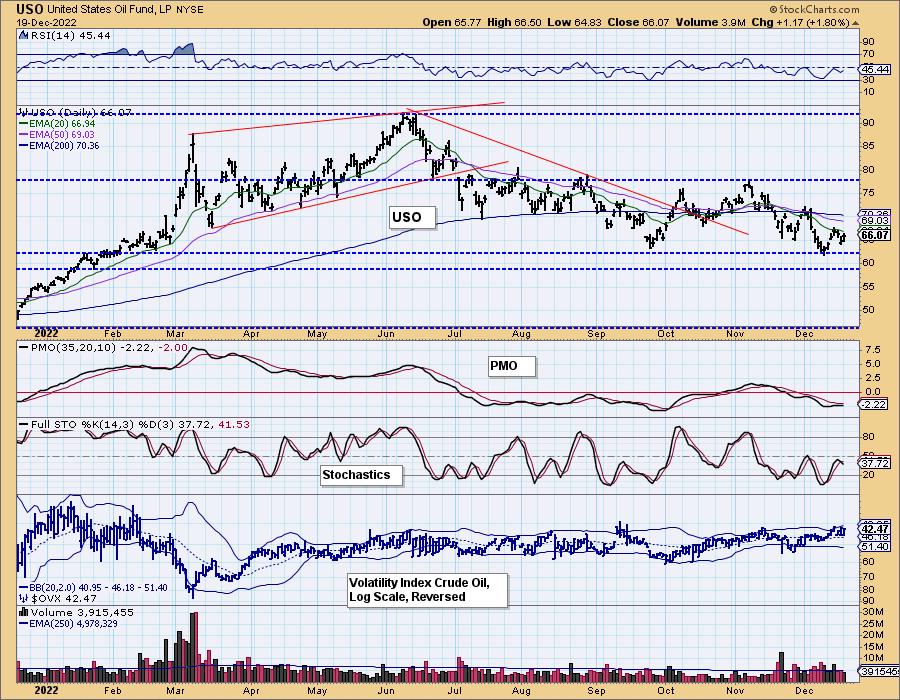This screenshot has width=900, height=700.
Task: Click the Sep label on the bottom volume date axis
Action: [596, 690]
